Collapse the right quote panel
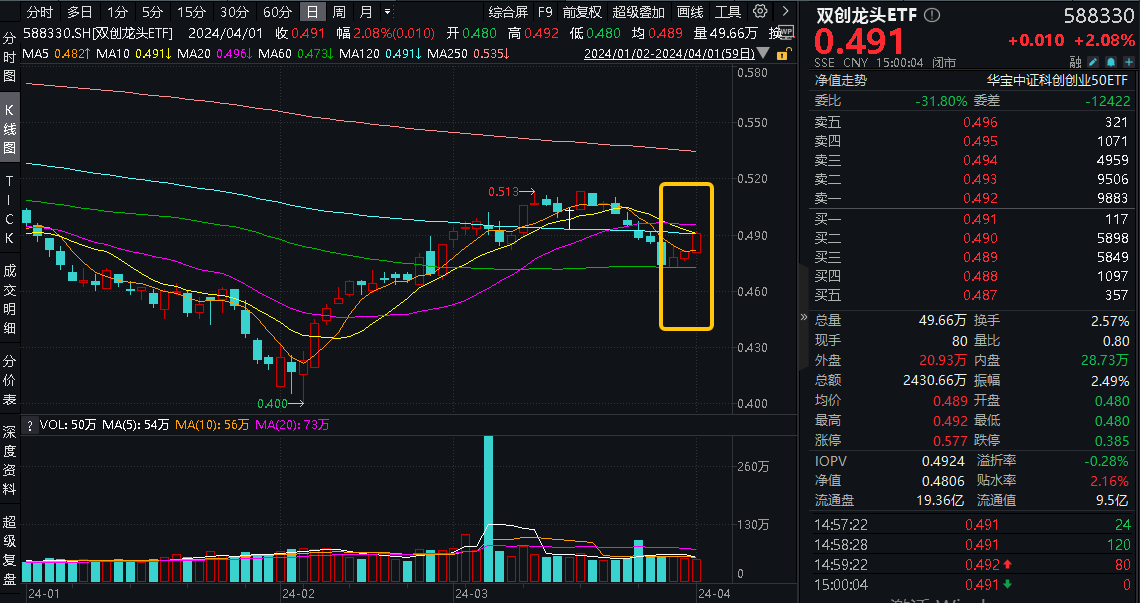Image resolution: width=1140 pixels, height=603 pixels. click(803, 317)
